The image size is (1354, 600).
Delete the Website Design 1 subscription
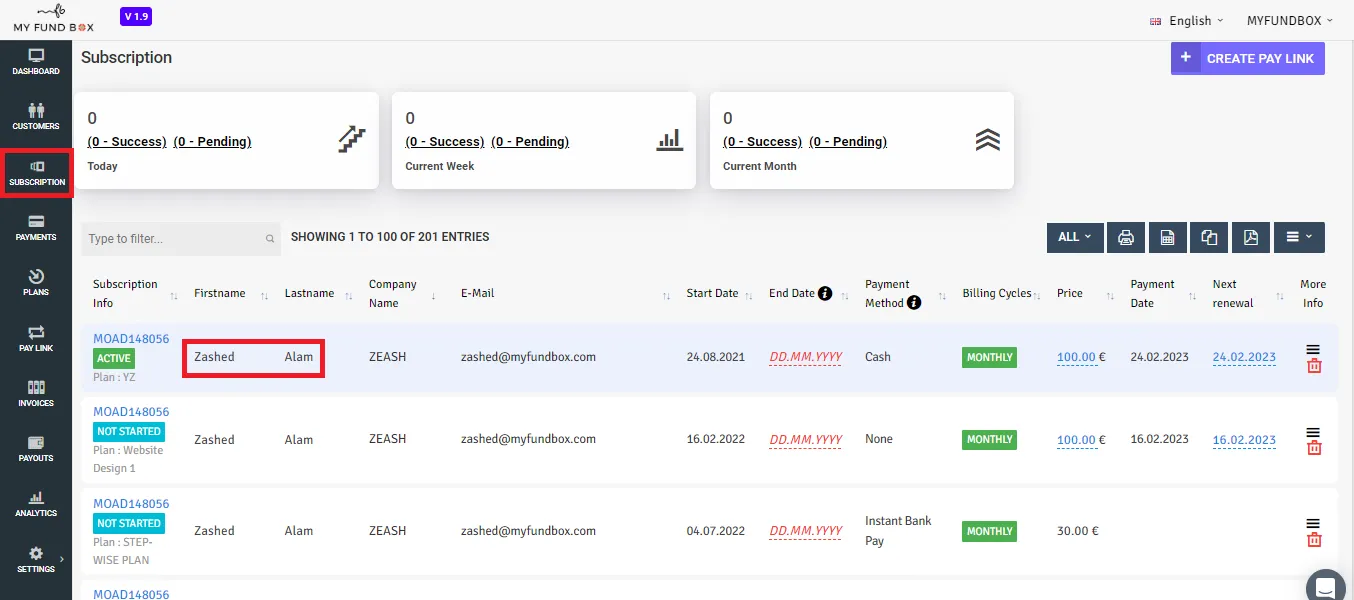pyautogui.click(x=1314, y=448)
